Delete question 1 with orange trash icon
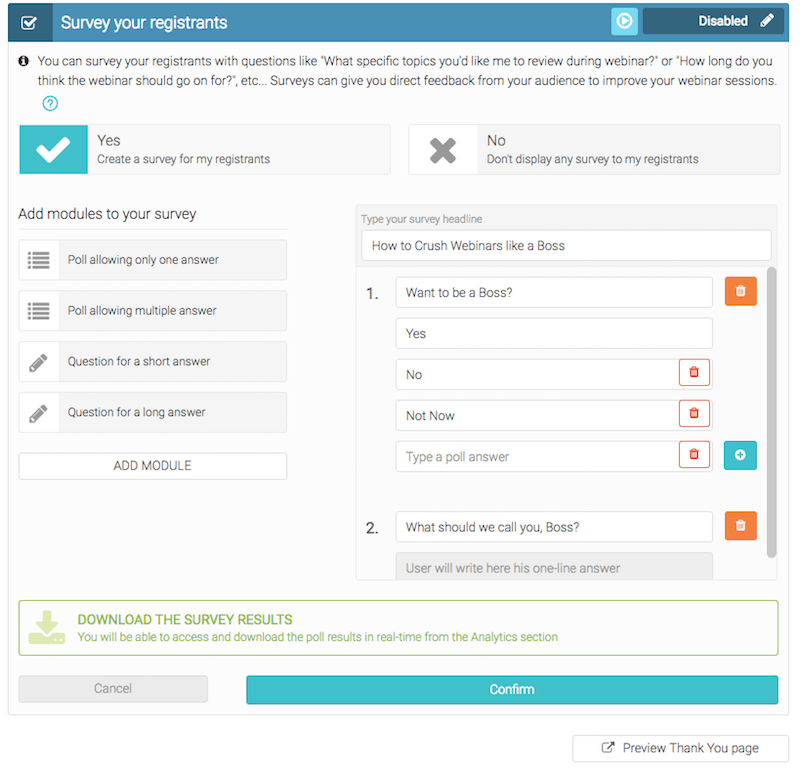 [x=740, y=291]
